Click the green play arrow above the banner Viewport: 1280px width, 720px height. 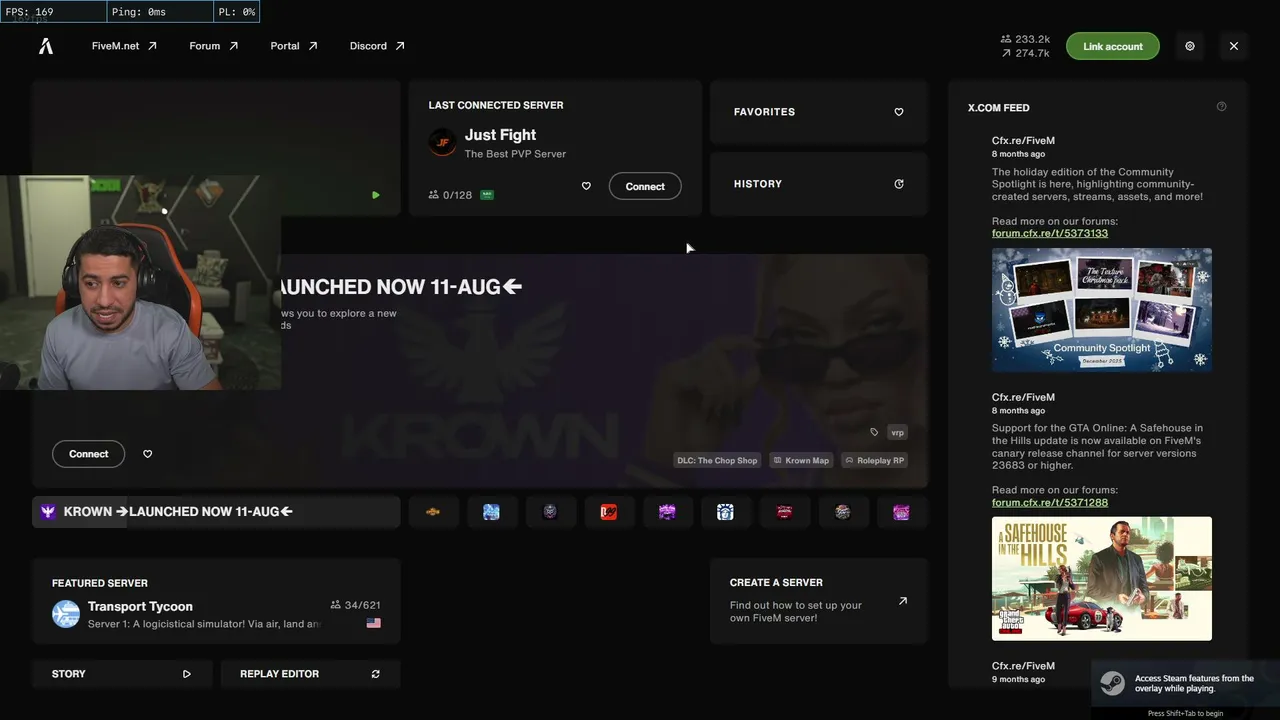[376, 195]
